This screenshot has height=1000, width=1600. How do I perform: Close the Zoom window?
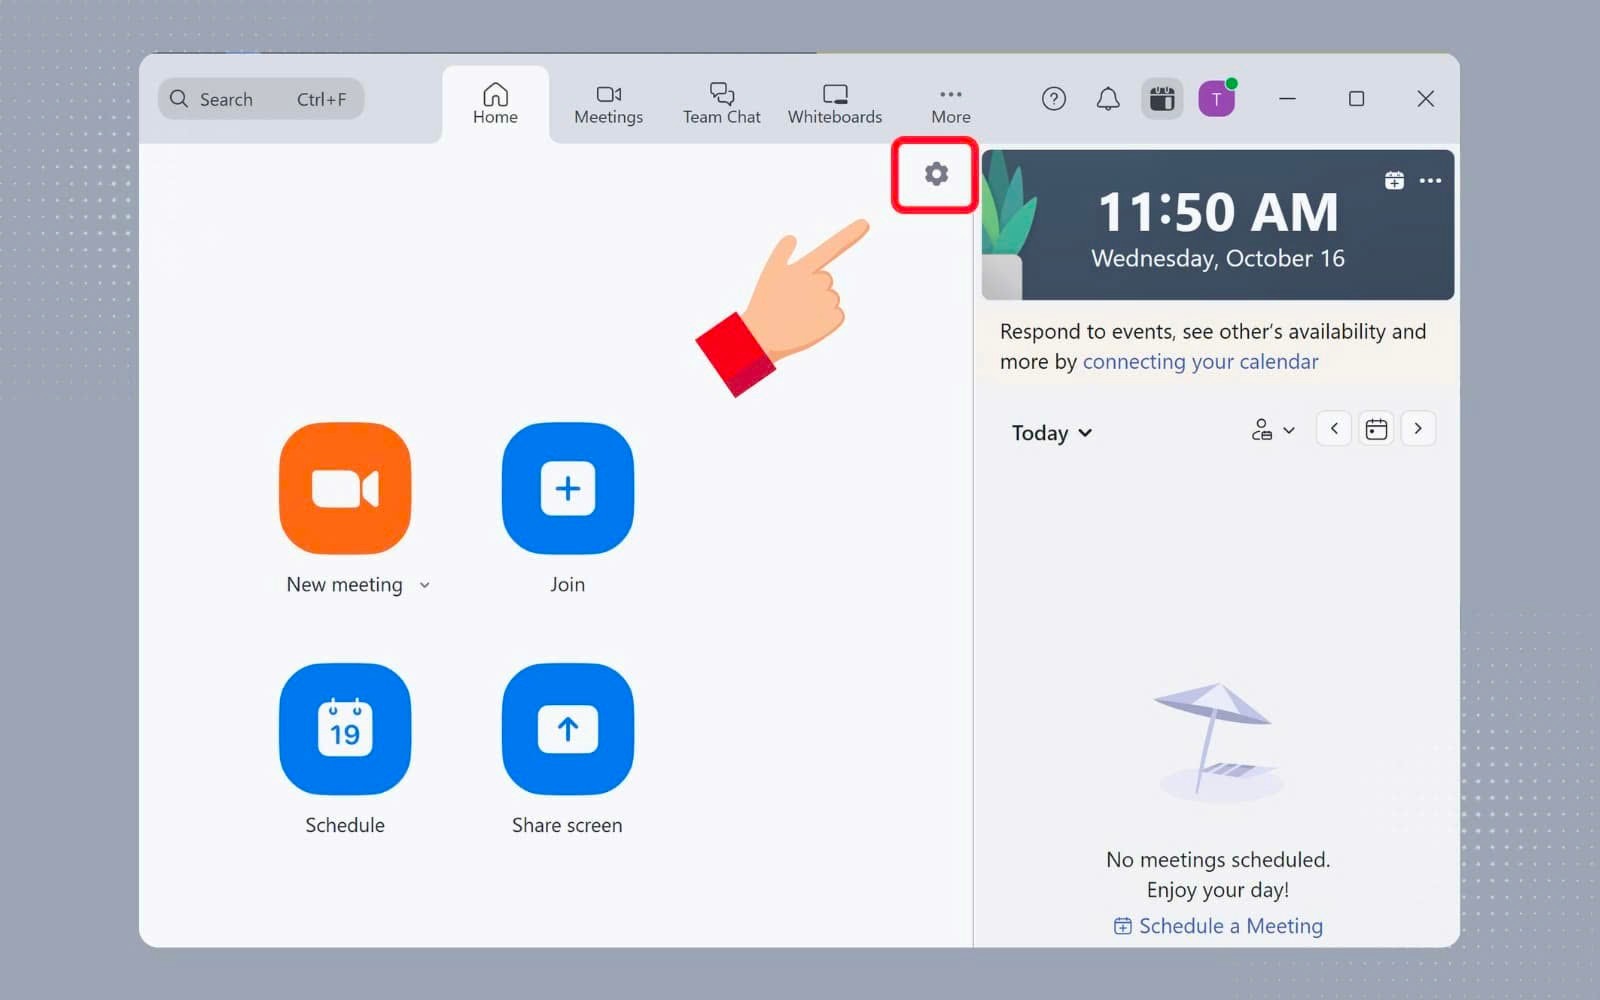click(1426, 98)
